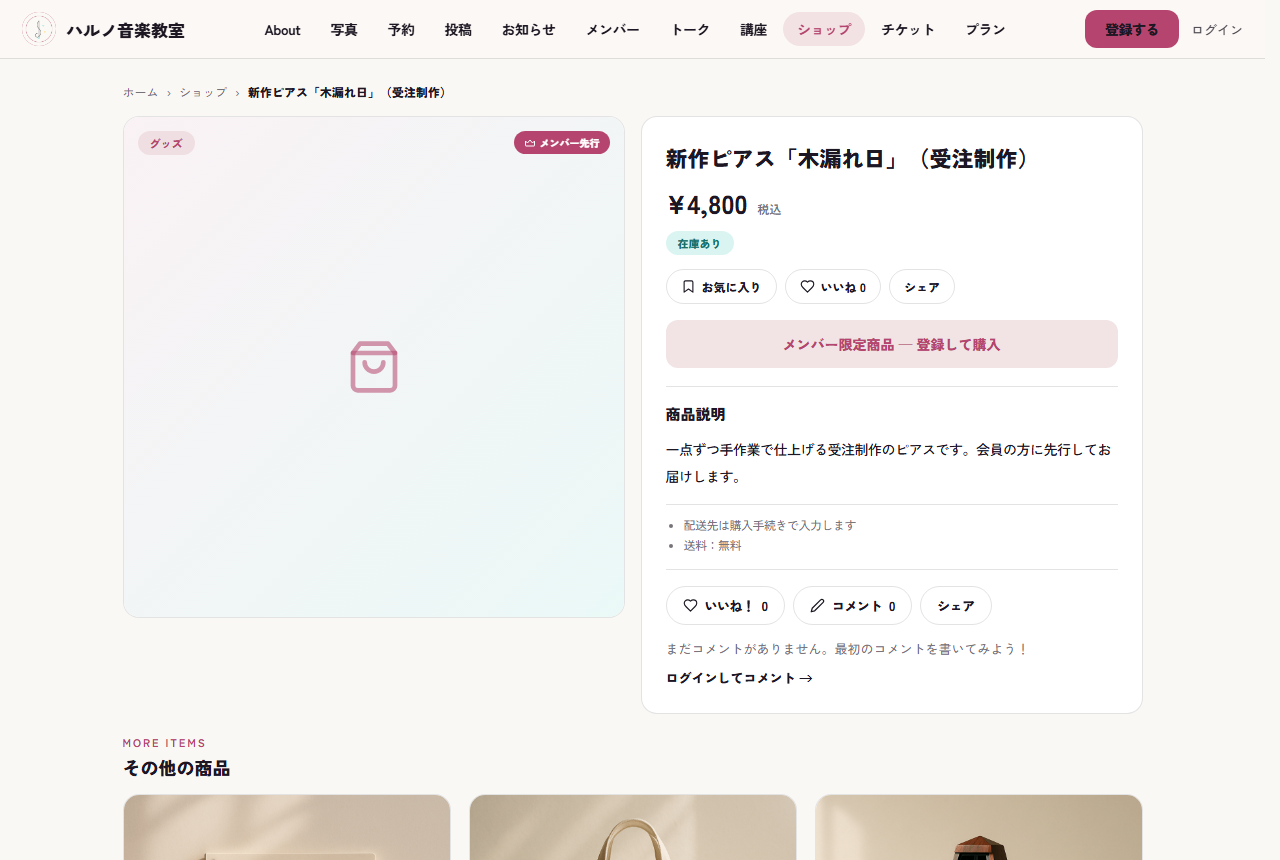Viewport: 1280px width, 860px height.
Task: Open the 講座 navigation item
Action: click(x=754, y=30)
